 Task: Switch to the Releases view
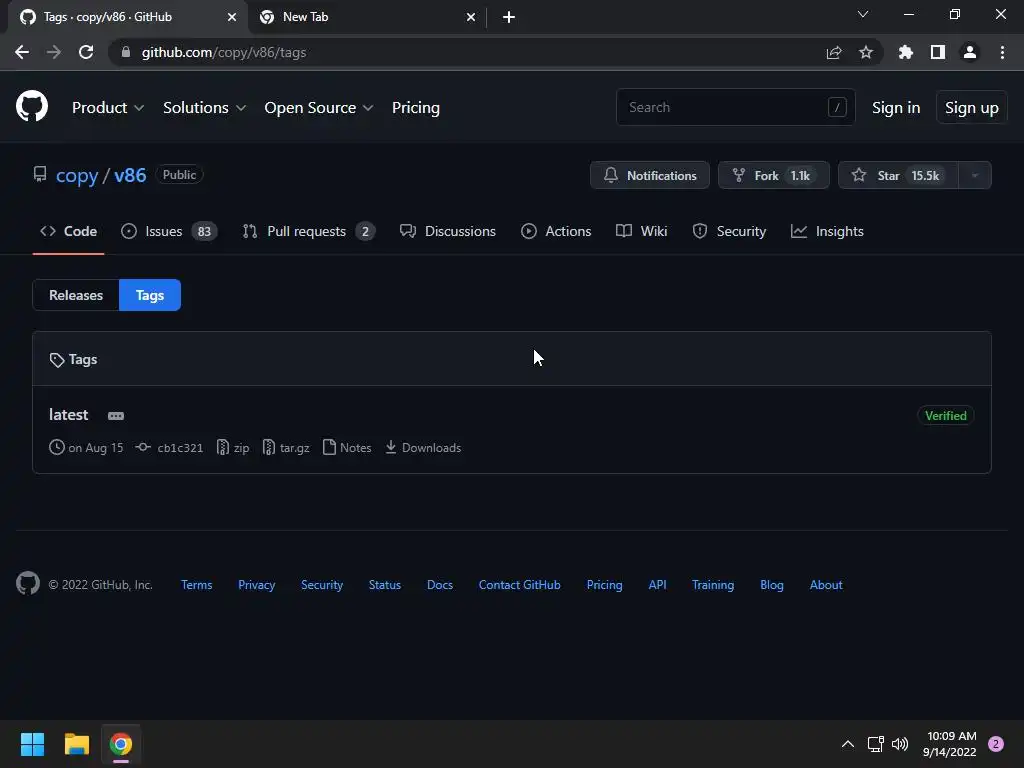click(x=76, y=295)
